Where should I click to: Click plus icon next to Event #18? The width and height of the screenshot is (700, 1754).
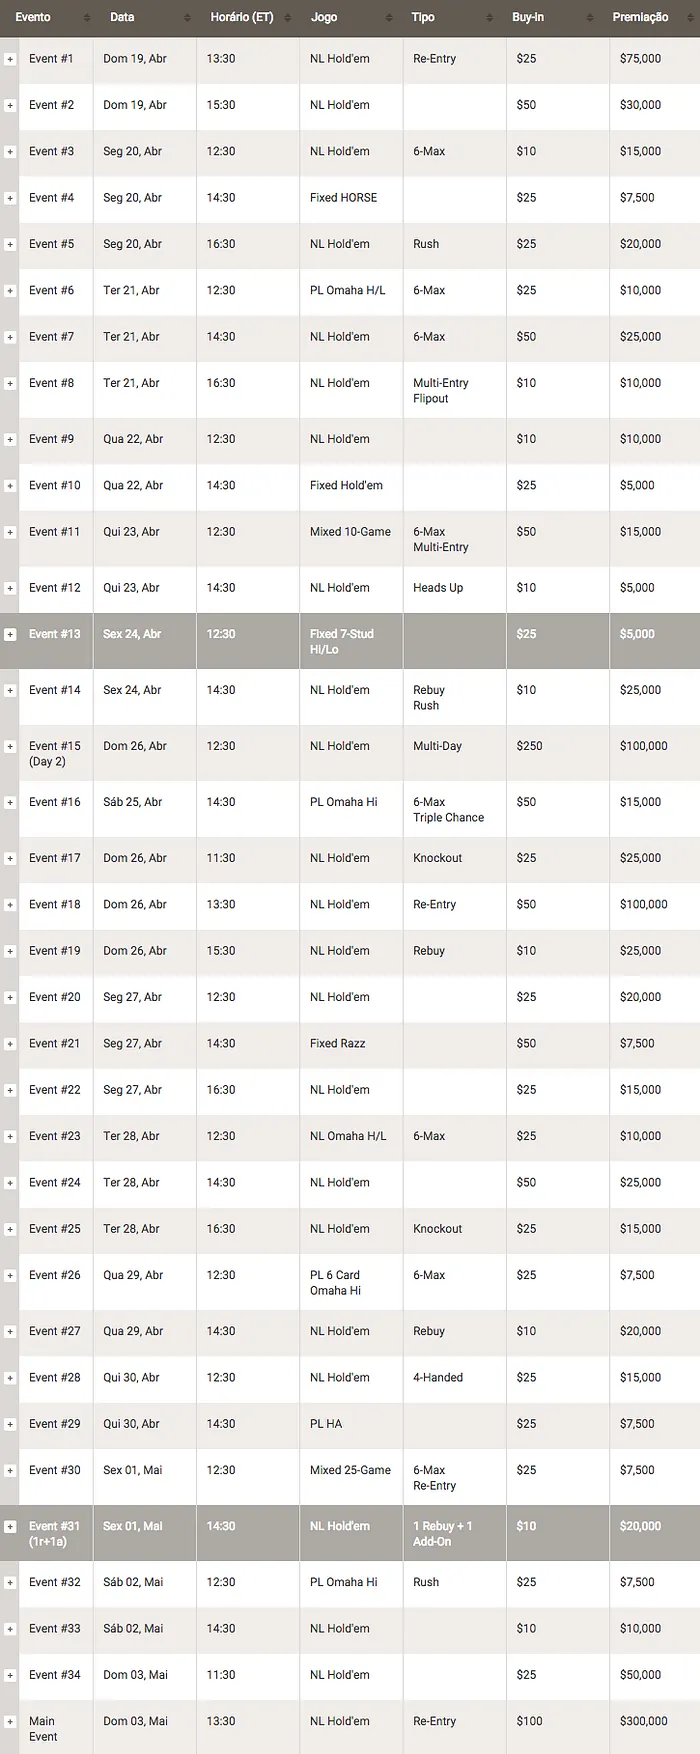coord(10,906)
